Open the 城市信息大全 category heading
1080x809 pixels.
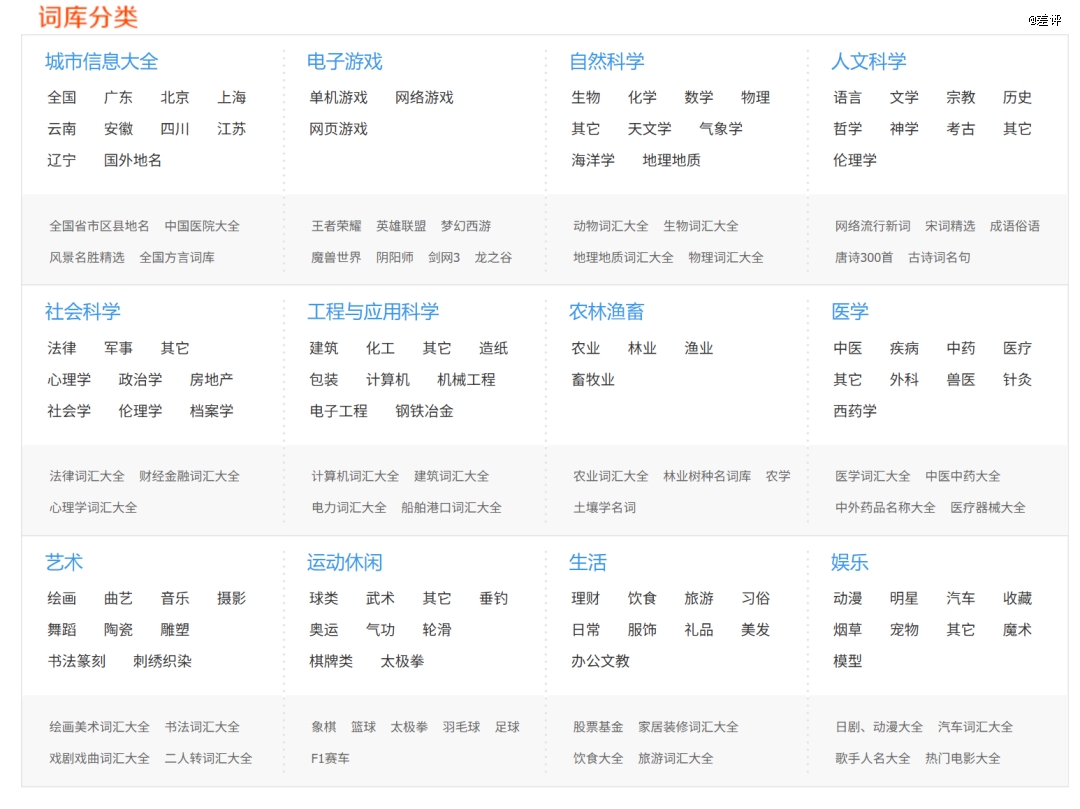101,62
